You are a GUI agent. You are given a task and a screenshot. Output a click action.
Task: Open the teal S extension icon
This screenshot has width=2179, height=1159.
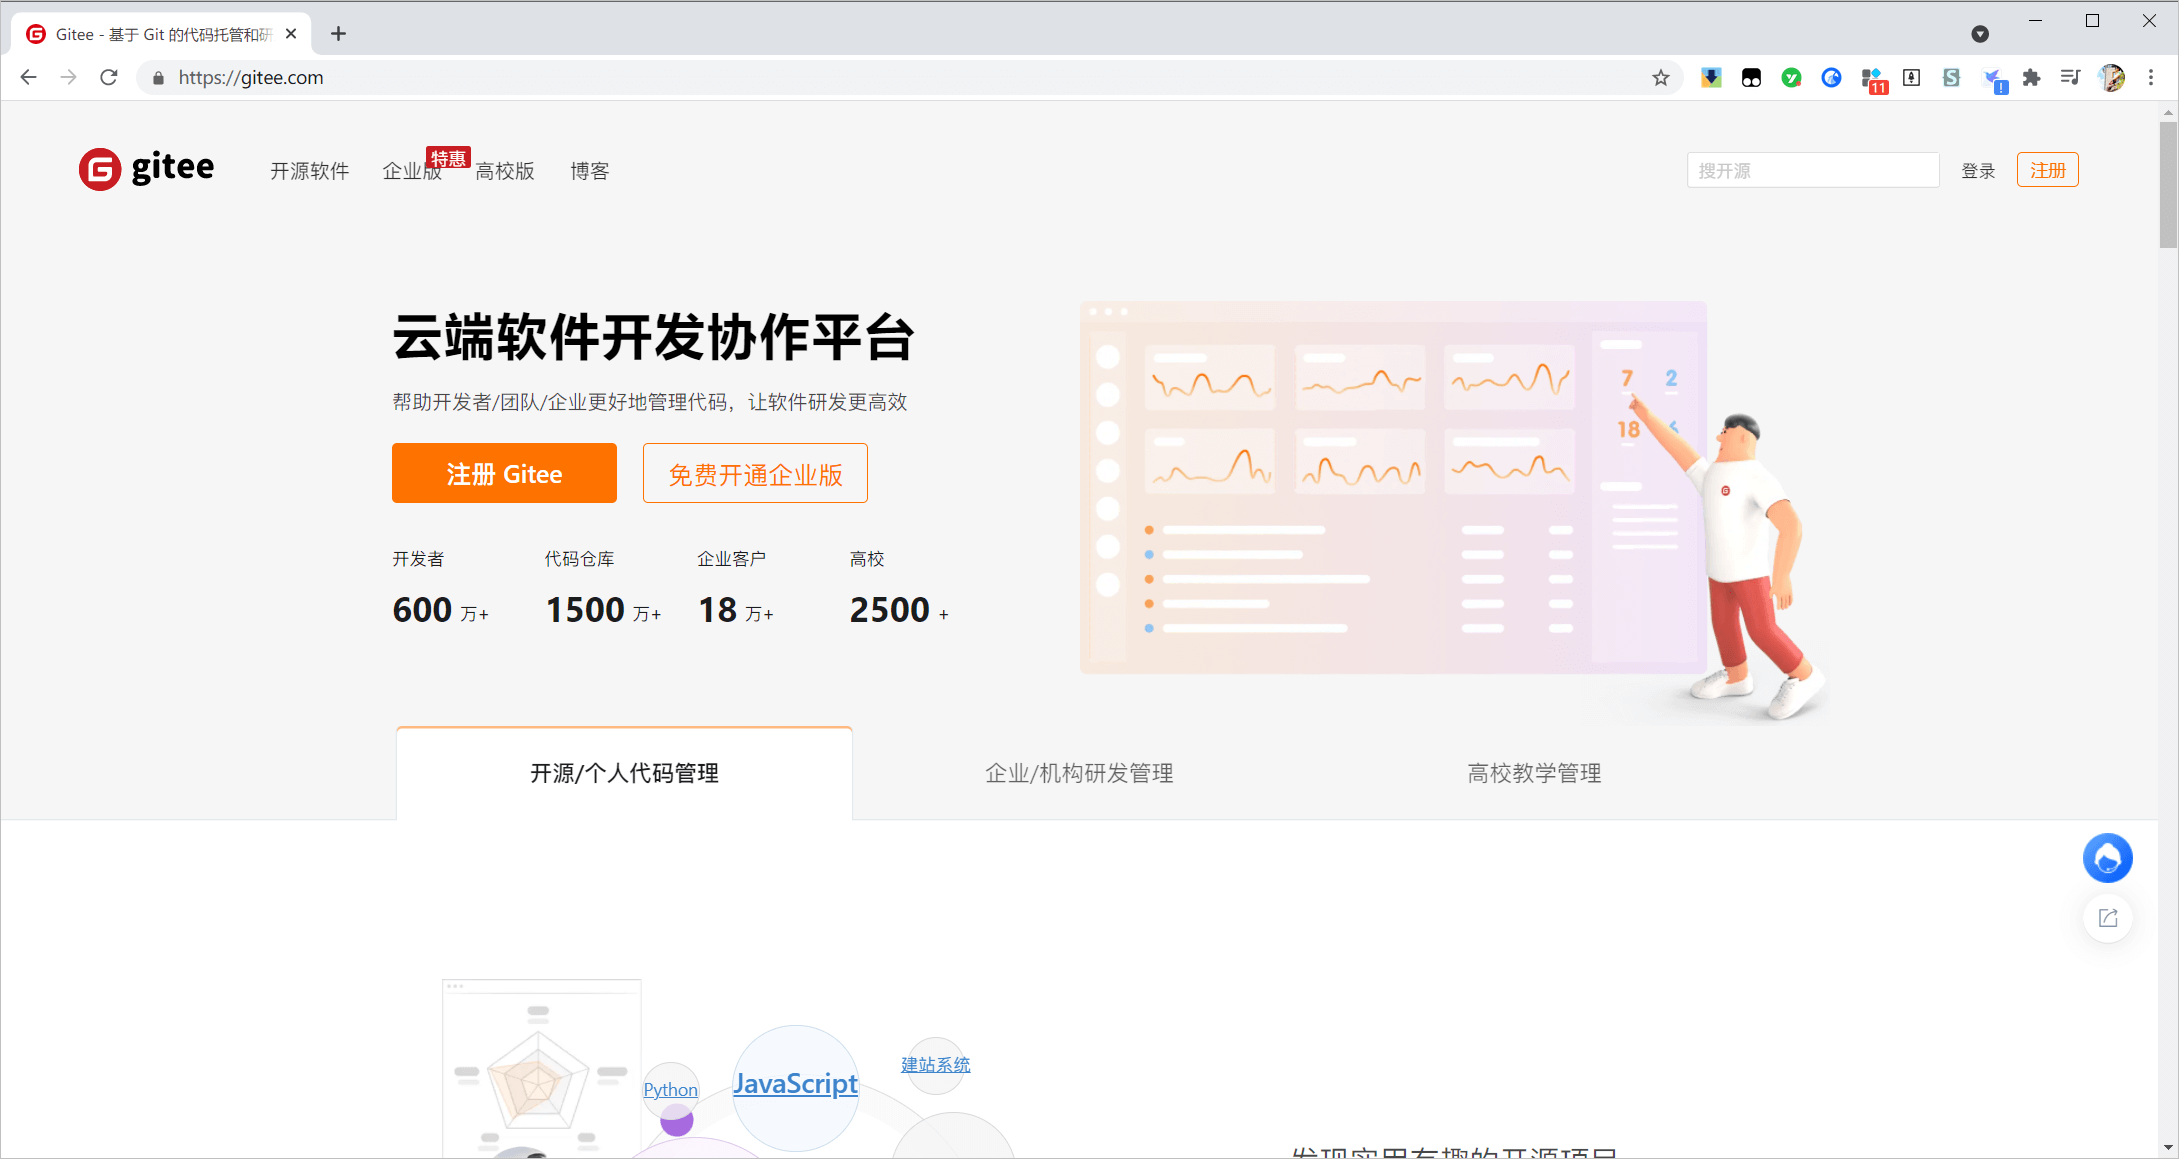(x=1951, y=78)
